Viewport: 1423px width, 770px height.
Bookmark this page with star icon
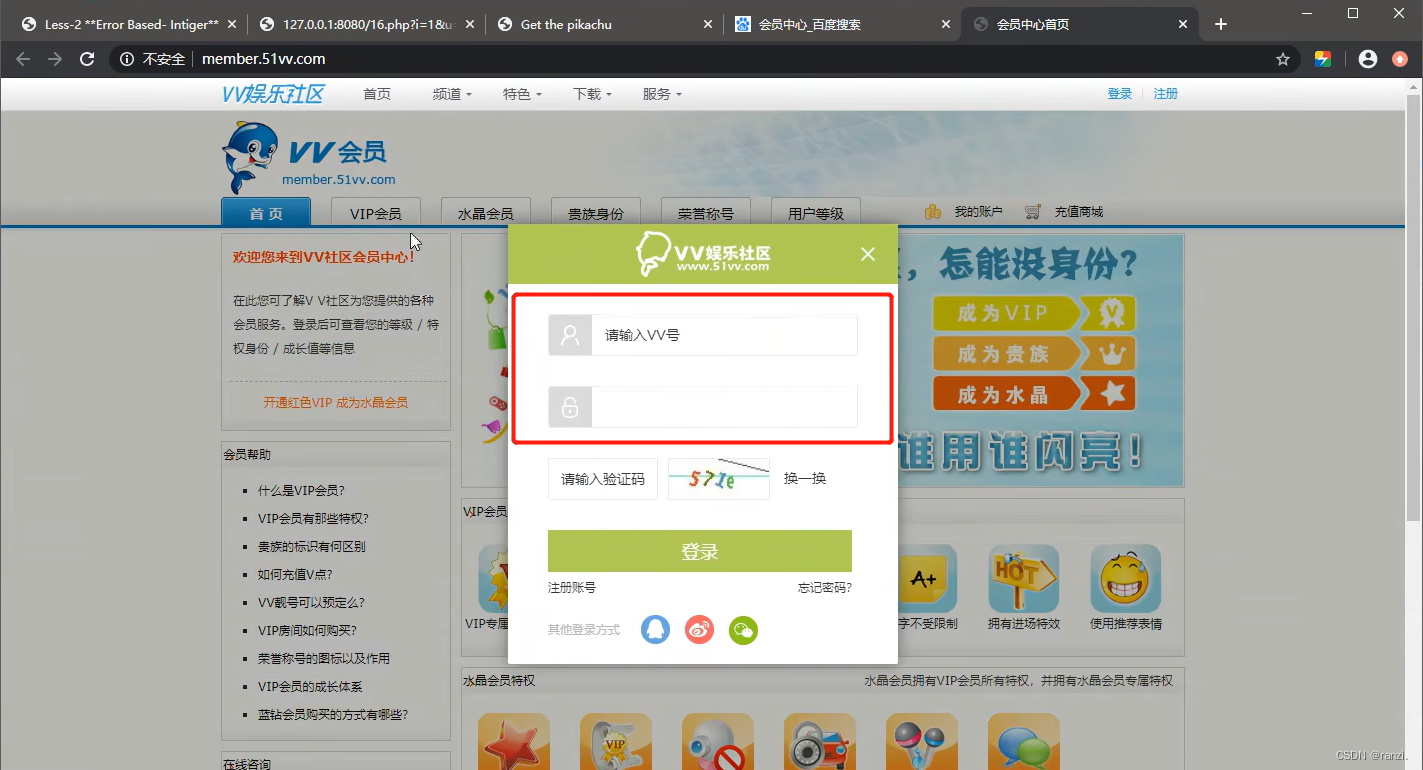click(1283, 59)
